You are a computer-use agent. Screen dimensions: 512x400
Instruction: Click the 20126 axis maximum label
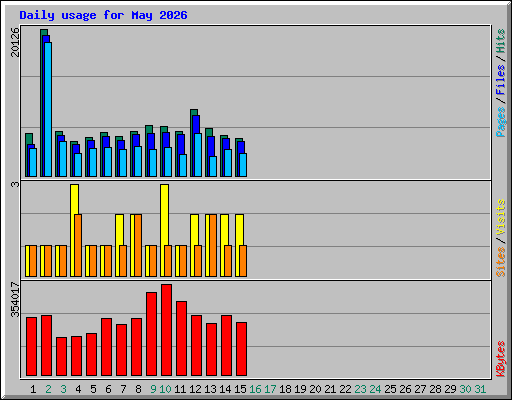15,42
